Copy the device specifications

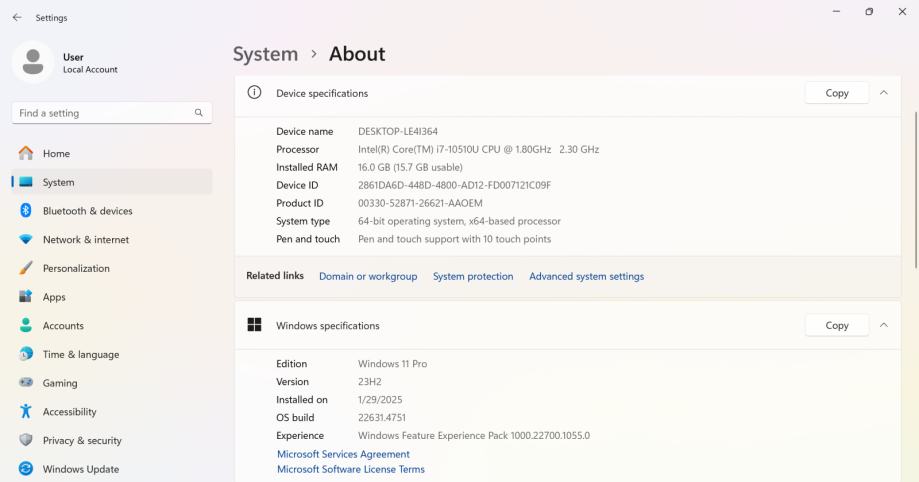837,93
